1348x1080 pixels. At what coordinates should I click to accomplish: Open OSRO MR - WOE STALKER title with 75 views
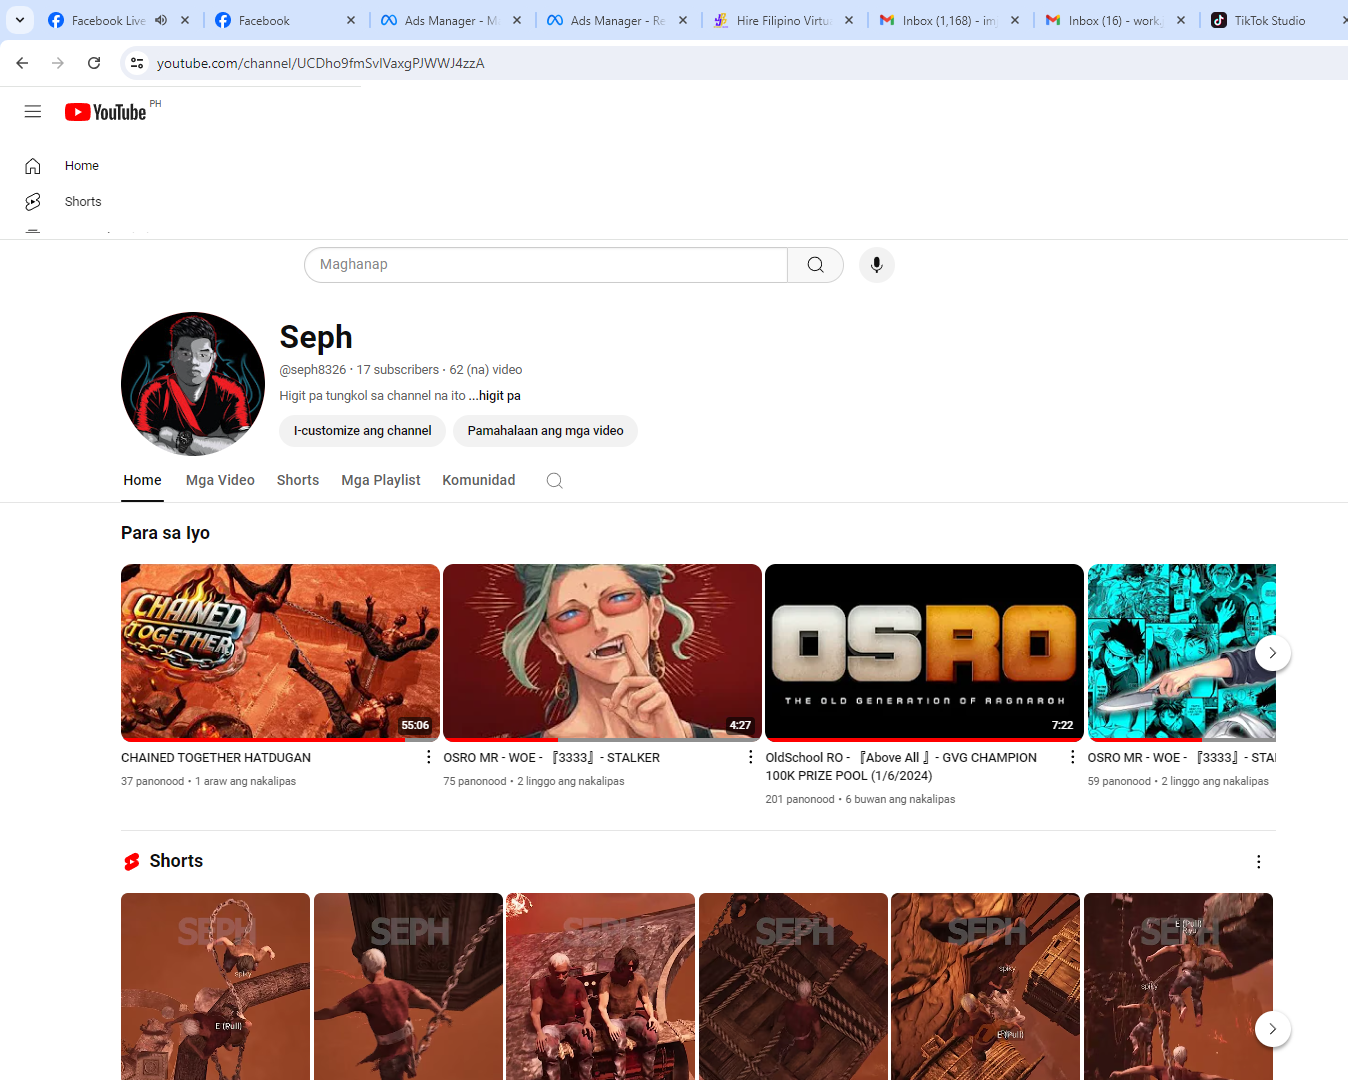click(x=552, y=758)
